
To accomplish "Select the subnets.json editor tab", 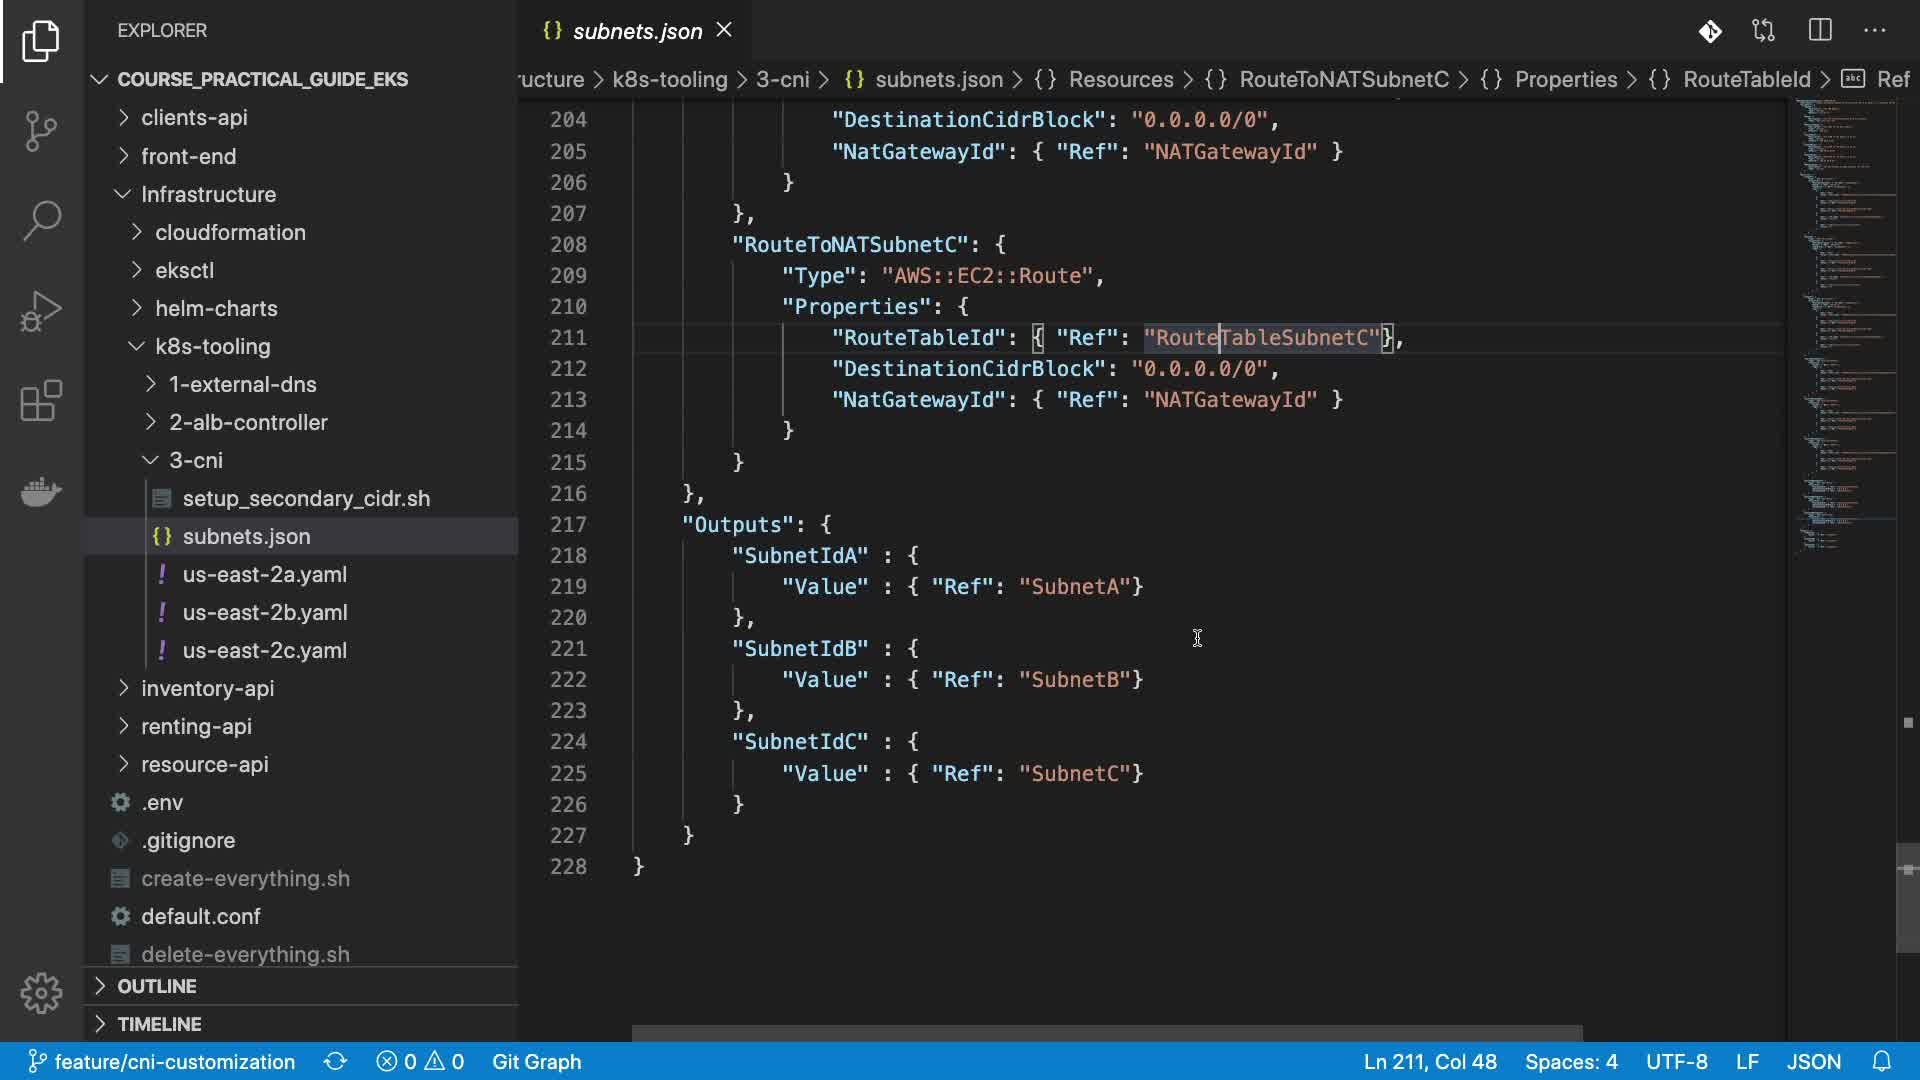I will (636, 31).
